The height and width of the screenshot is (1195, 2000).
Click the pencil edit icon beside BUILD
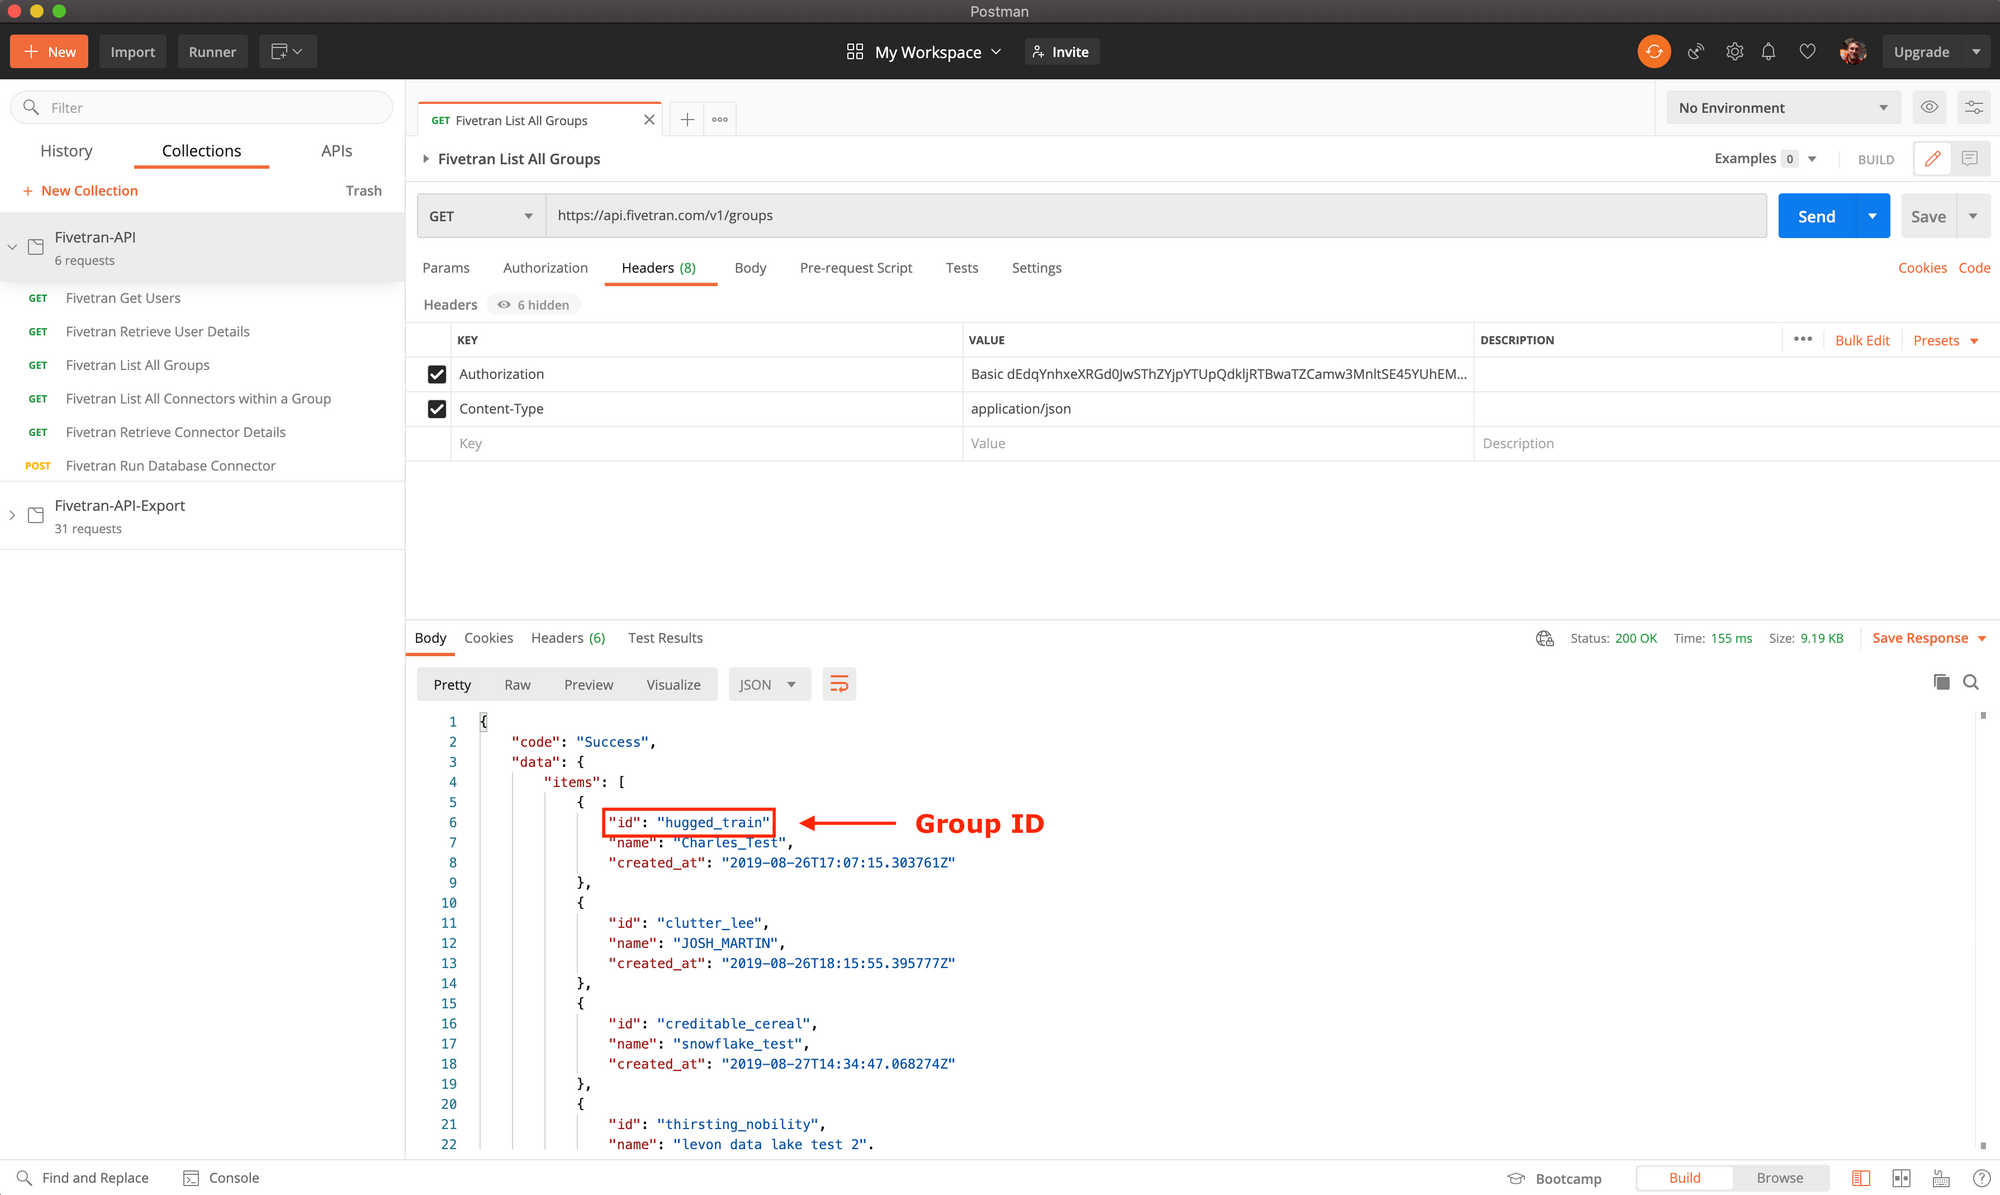[1933, 159]
